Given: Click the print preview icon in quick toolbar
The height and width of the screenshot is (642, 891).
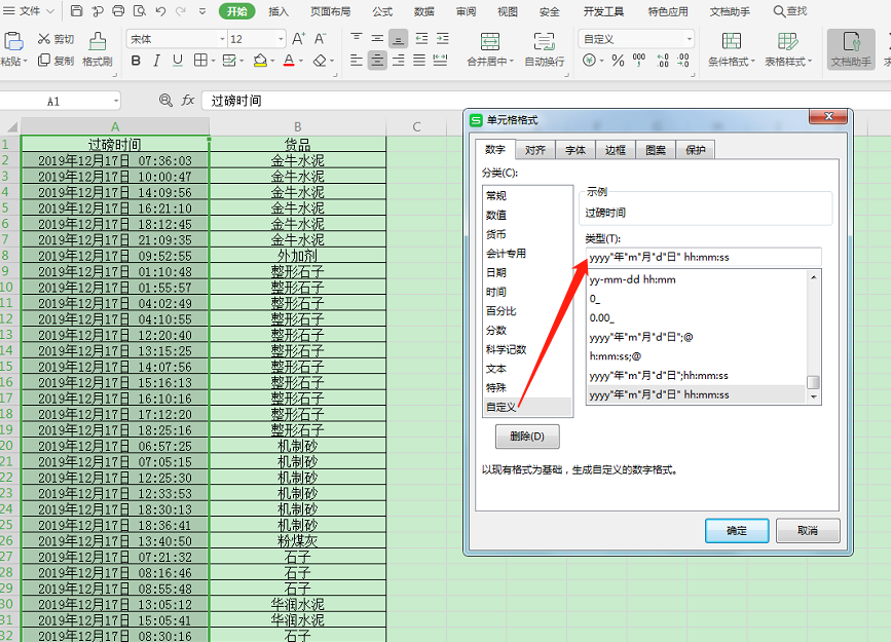Looking at the screenshot, I should 139,11.
